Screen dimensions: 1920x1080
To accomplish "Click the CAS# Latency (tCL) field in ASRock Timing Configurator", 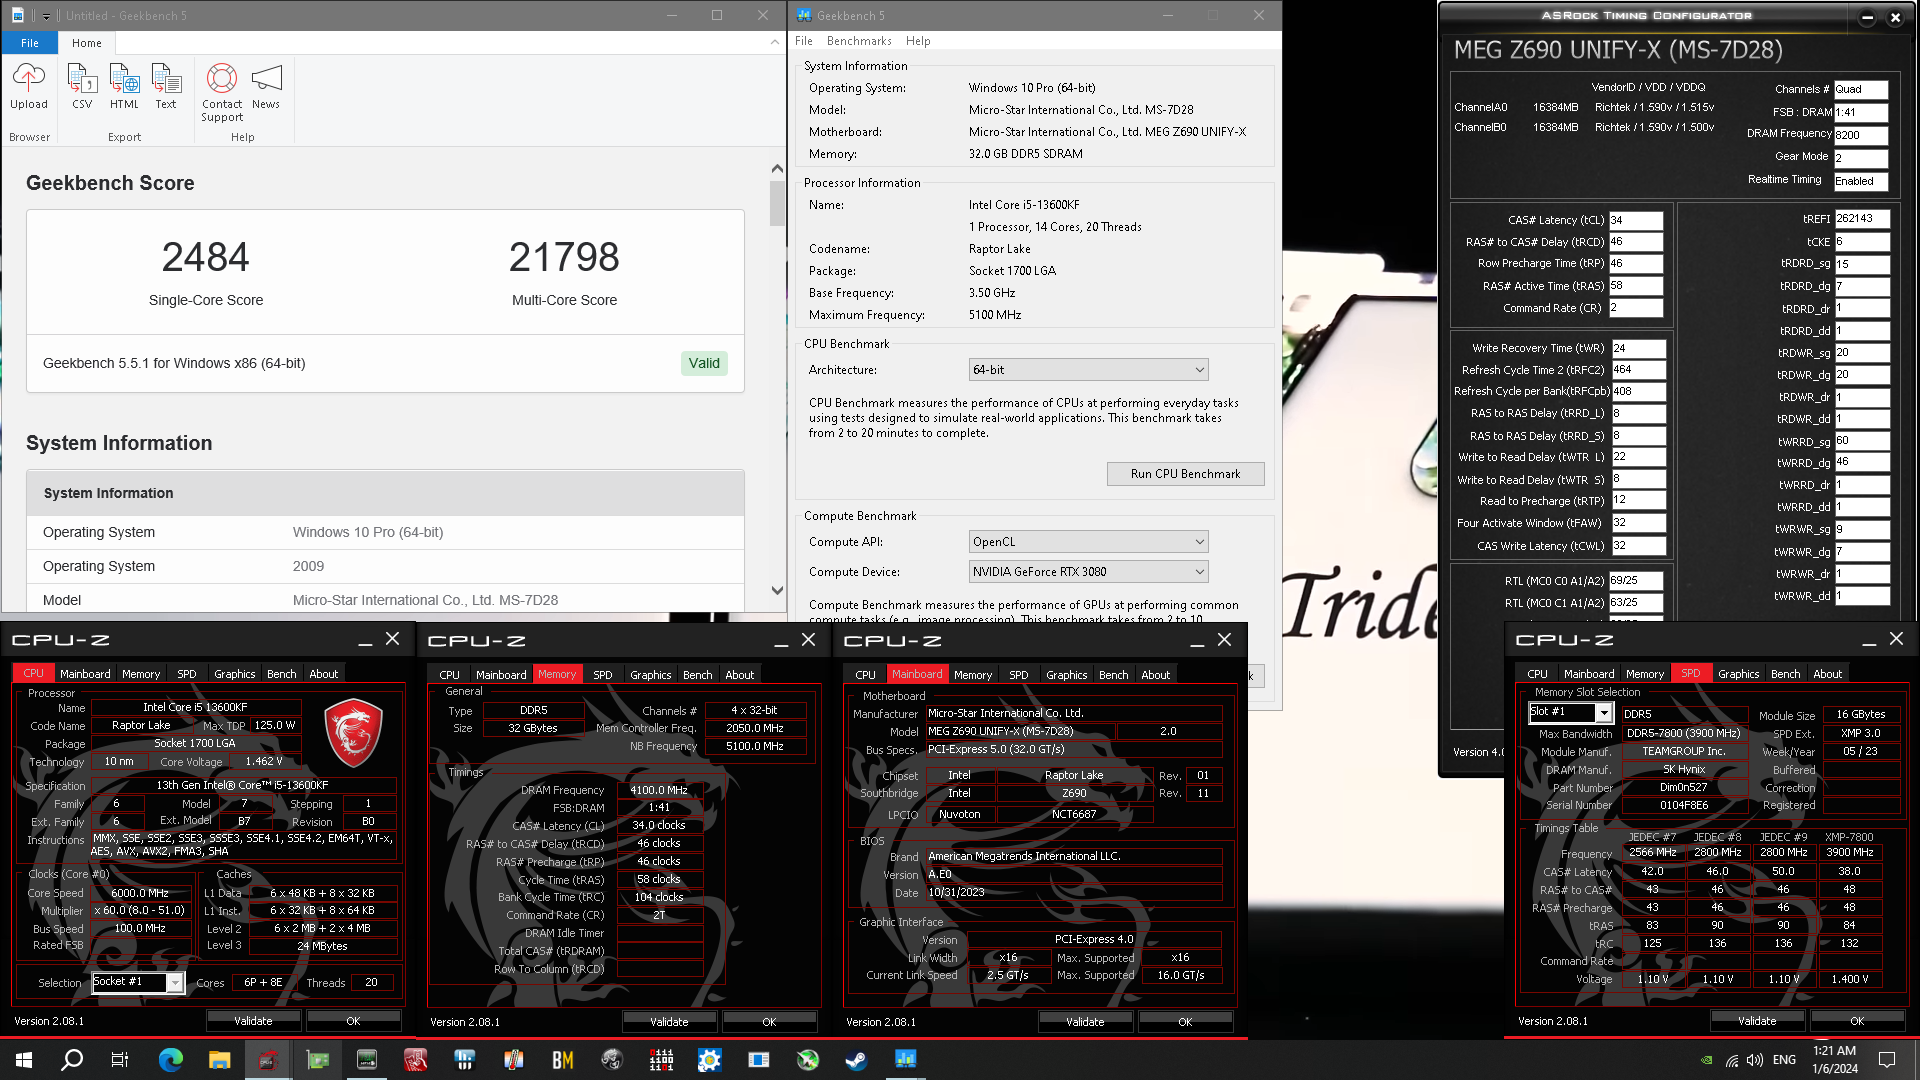I will pyautogui.click(x=1635, y=220).
